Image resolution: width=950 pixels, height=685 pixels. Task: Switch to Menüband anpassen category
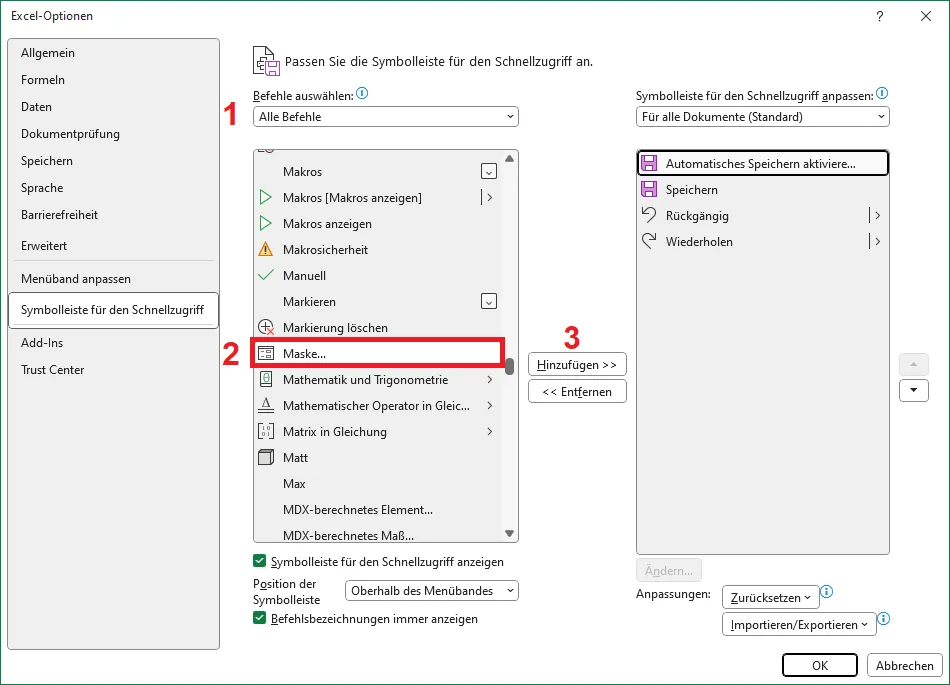coord(76,278)
